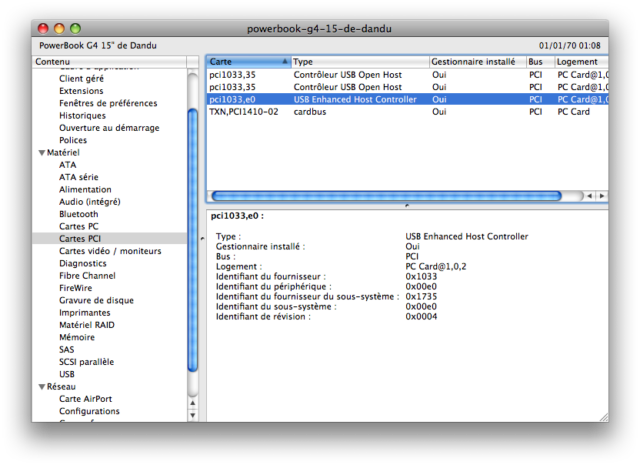Viewport: 640px width, 465px height.
Task: Select FireWire entry
Action: [x=76, y=288]
